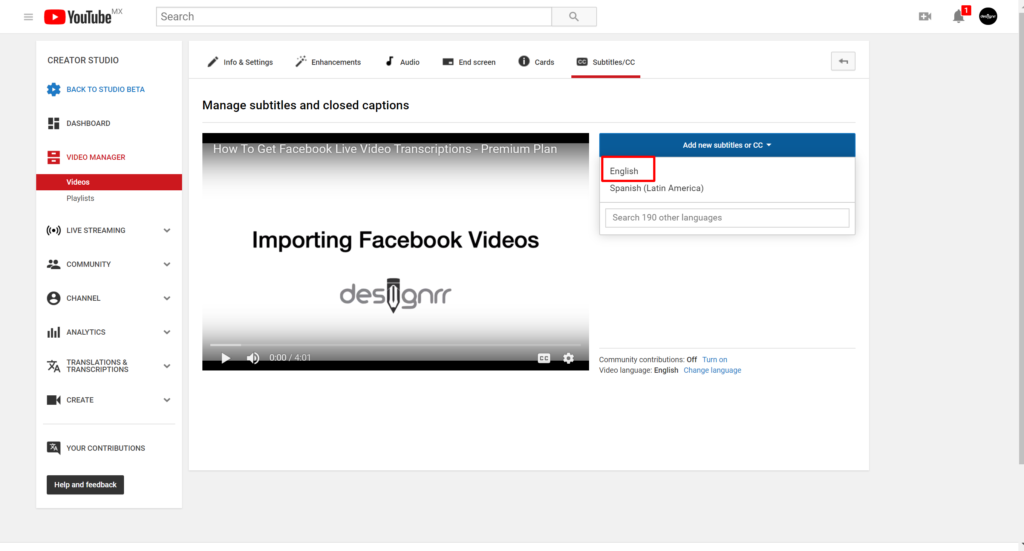Click the Translations & Transcriptions icon
Image resolution: width=1024 pixels, height=551 pixels.
54,366
